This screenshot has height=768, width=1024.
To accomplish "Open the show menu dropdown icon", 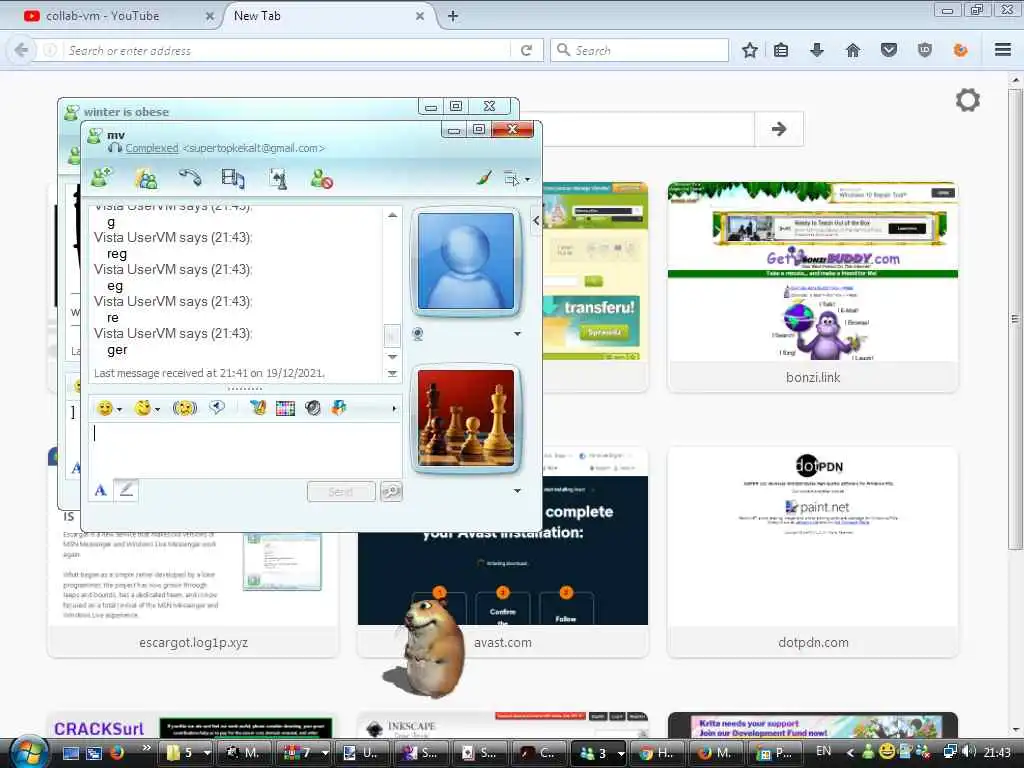I will pyautogui.click(x=516, y=178).
